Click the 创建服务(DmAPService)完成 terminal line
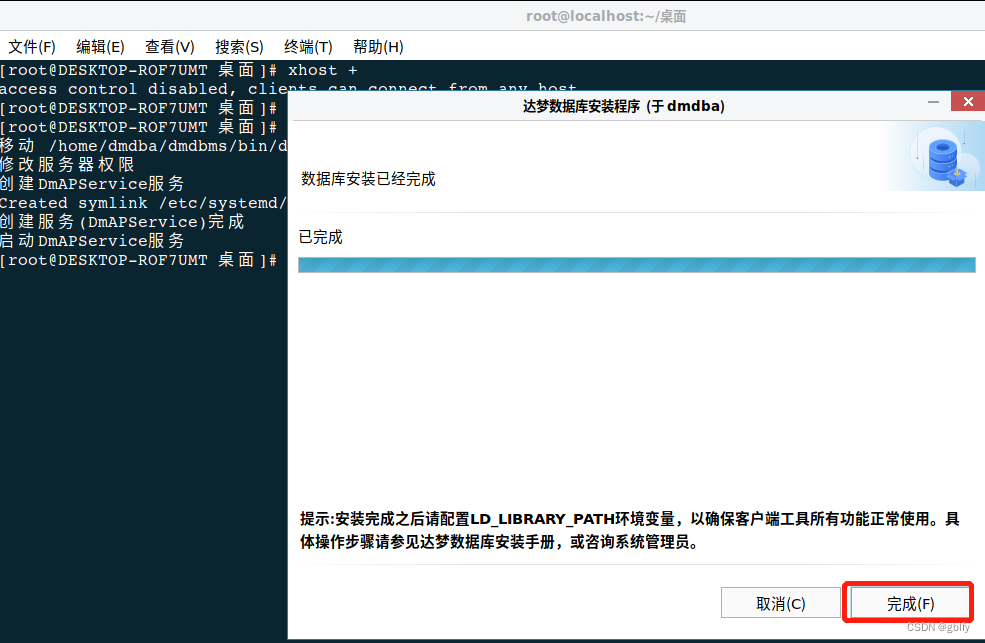The width and height of the screenshot is (985, 643). click(x=122, y=222)
